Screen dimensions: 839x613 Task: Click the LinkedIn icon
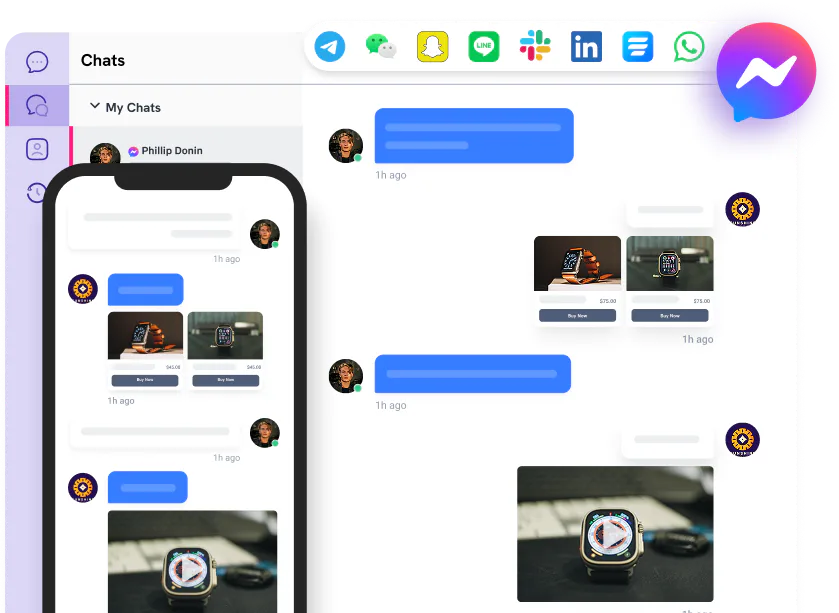pos(586,47)
